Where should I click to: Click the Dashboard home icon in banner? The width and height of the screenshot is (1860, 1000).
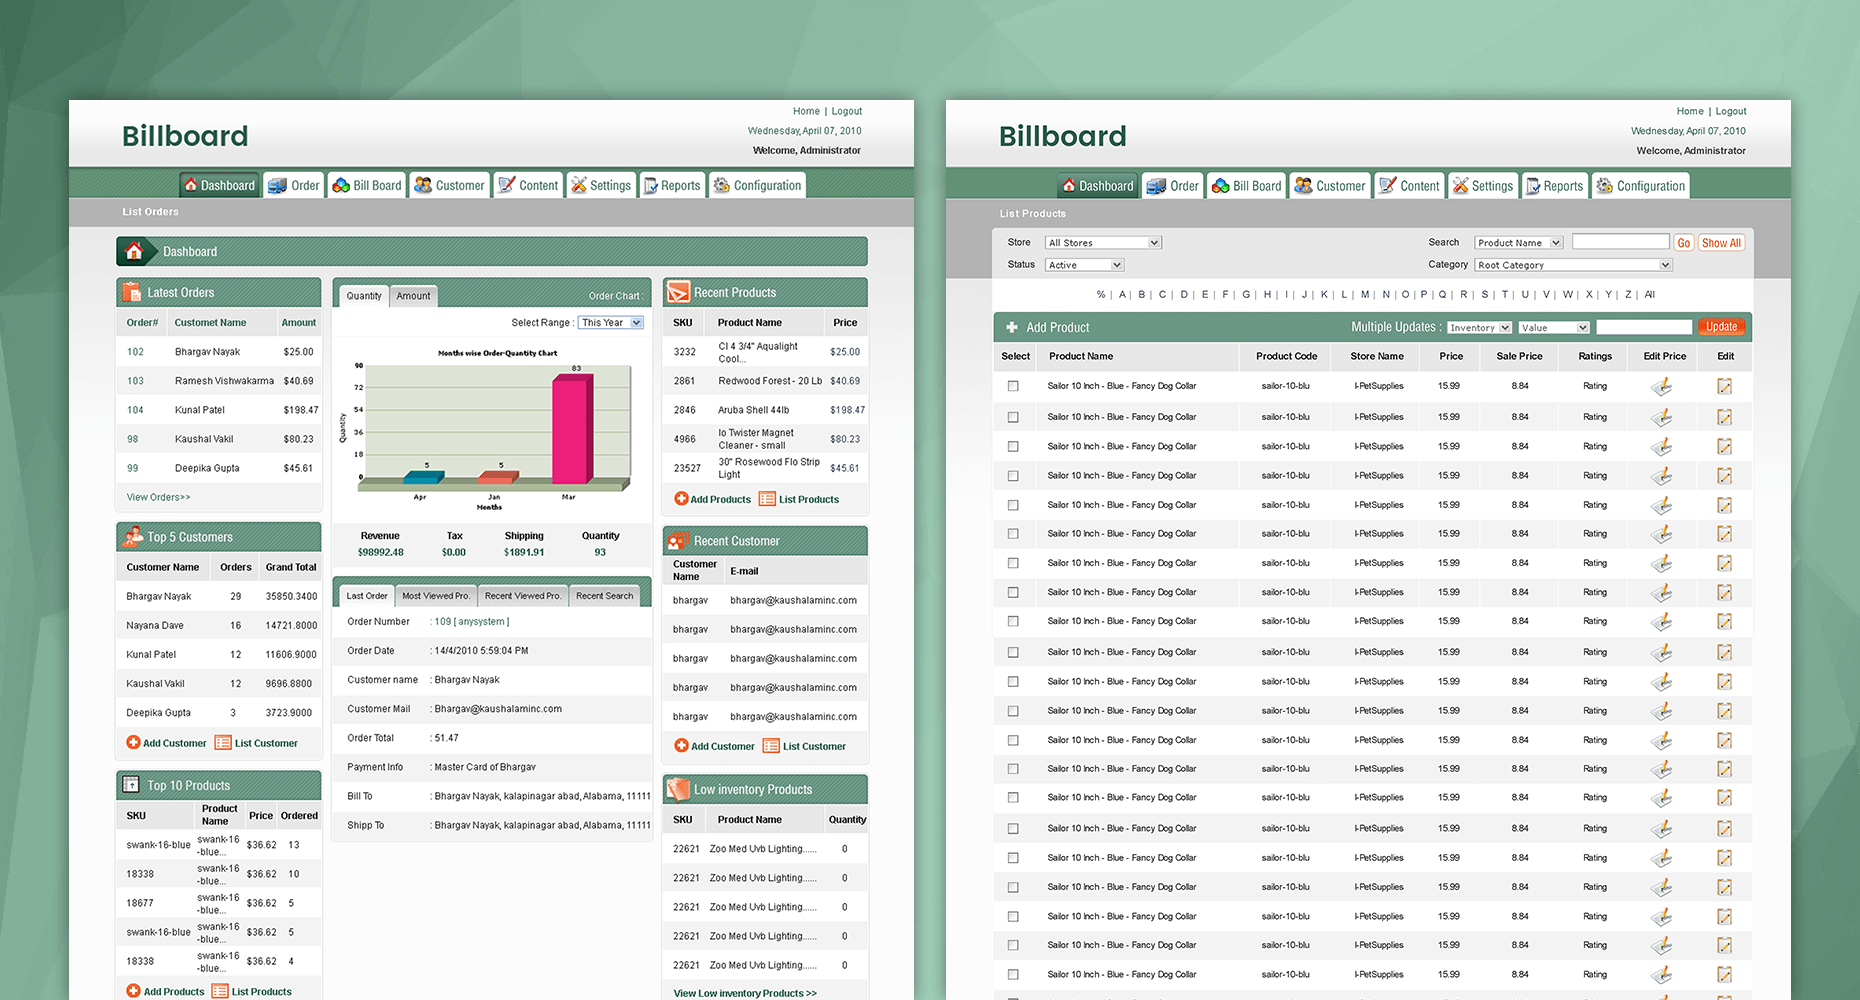(x=134, y=251)
